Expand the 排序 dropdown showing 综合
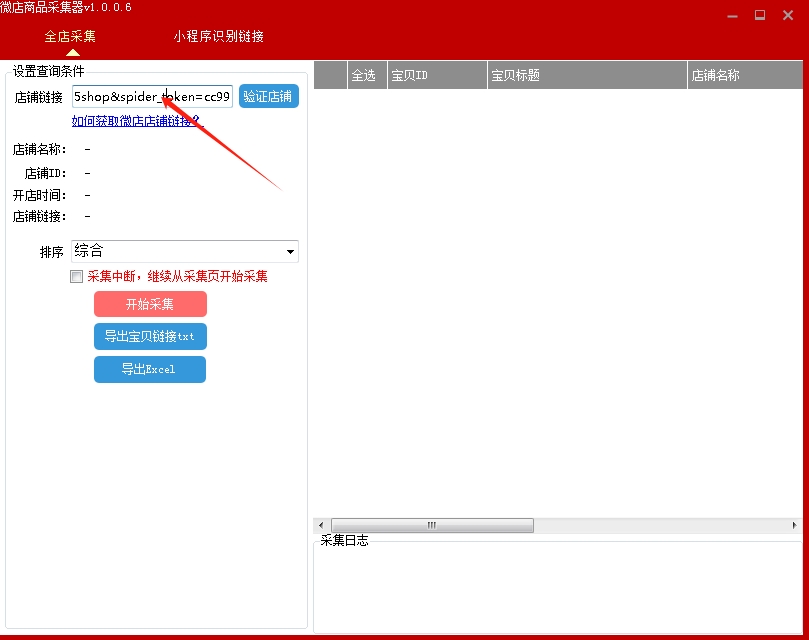 [x=185, y=251]
